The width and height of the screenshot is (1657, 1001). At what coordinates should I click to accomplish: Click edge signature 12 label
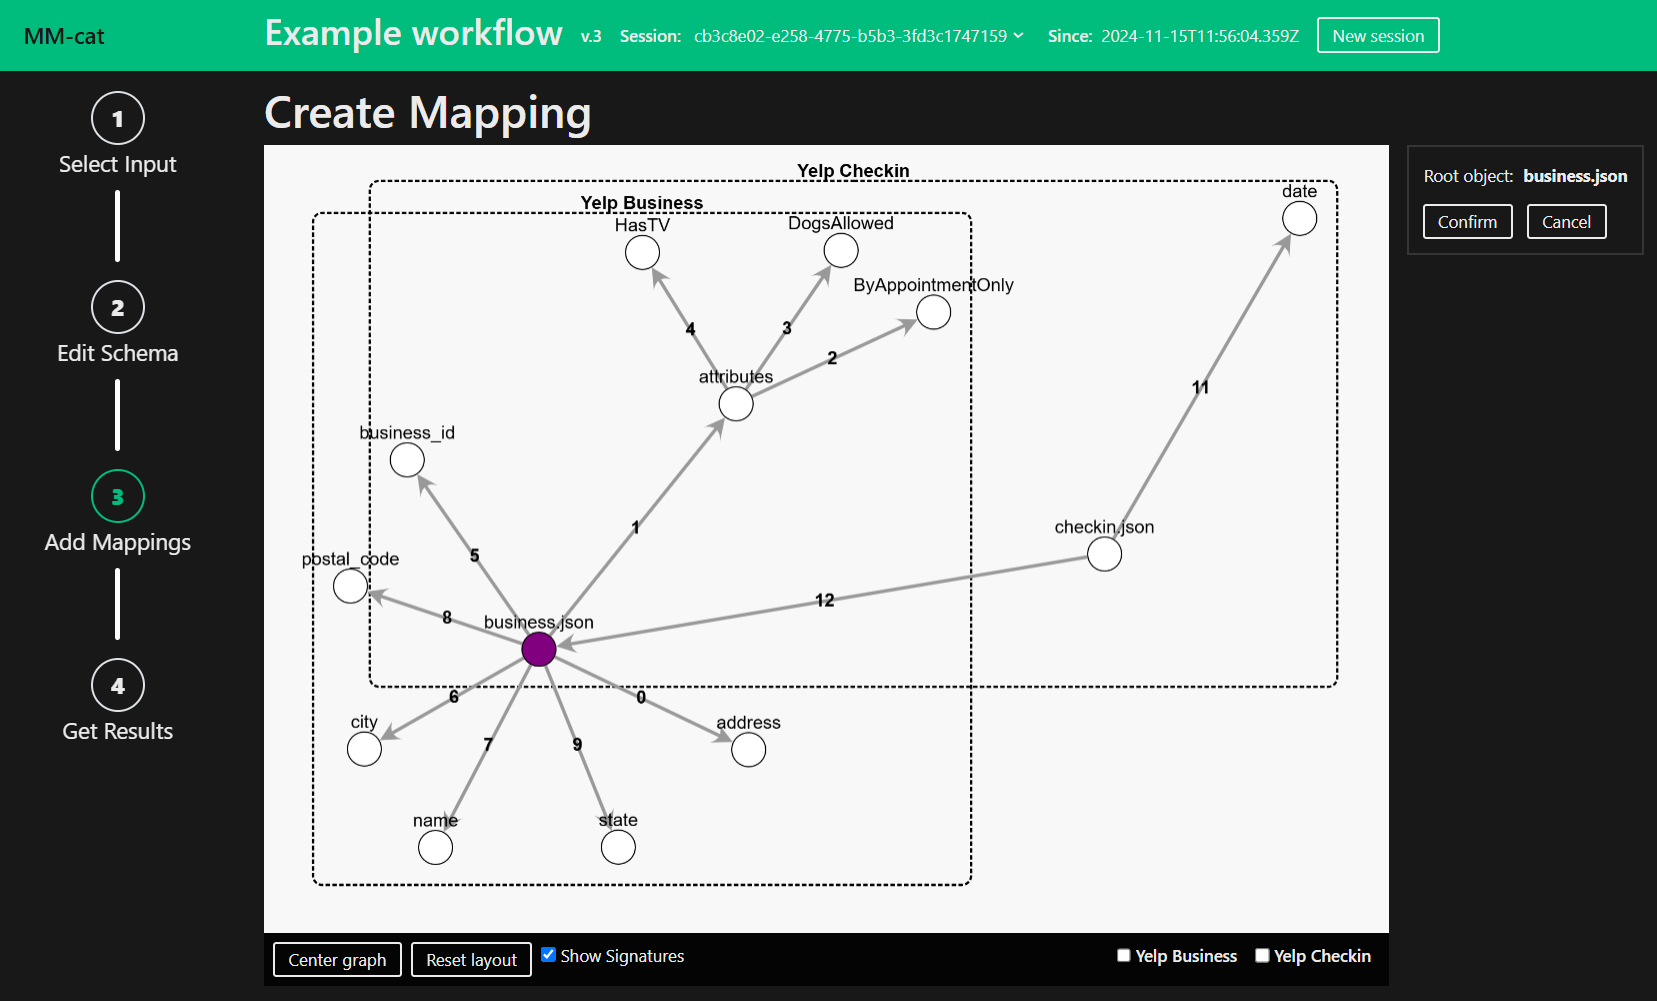(825, 600)
